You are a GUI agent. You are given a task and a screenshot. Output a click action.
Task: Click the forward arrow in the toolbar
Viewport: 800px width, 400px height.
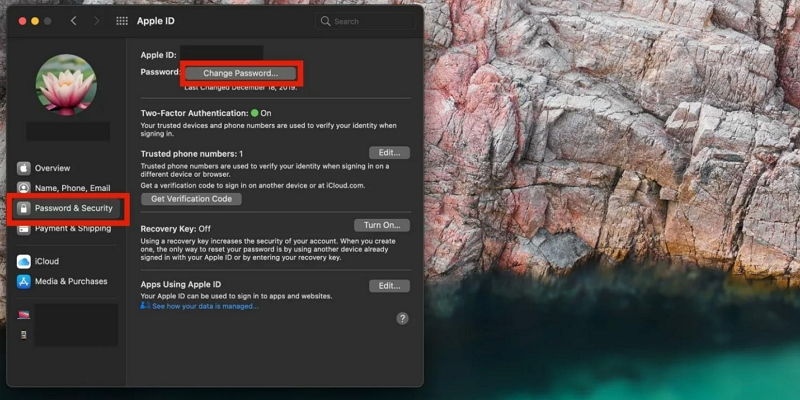tap(96, 21)
